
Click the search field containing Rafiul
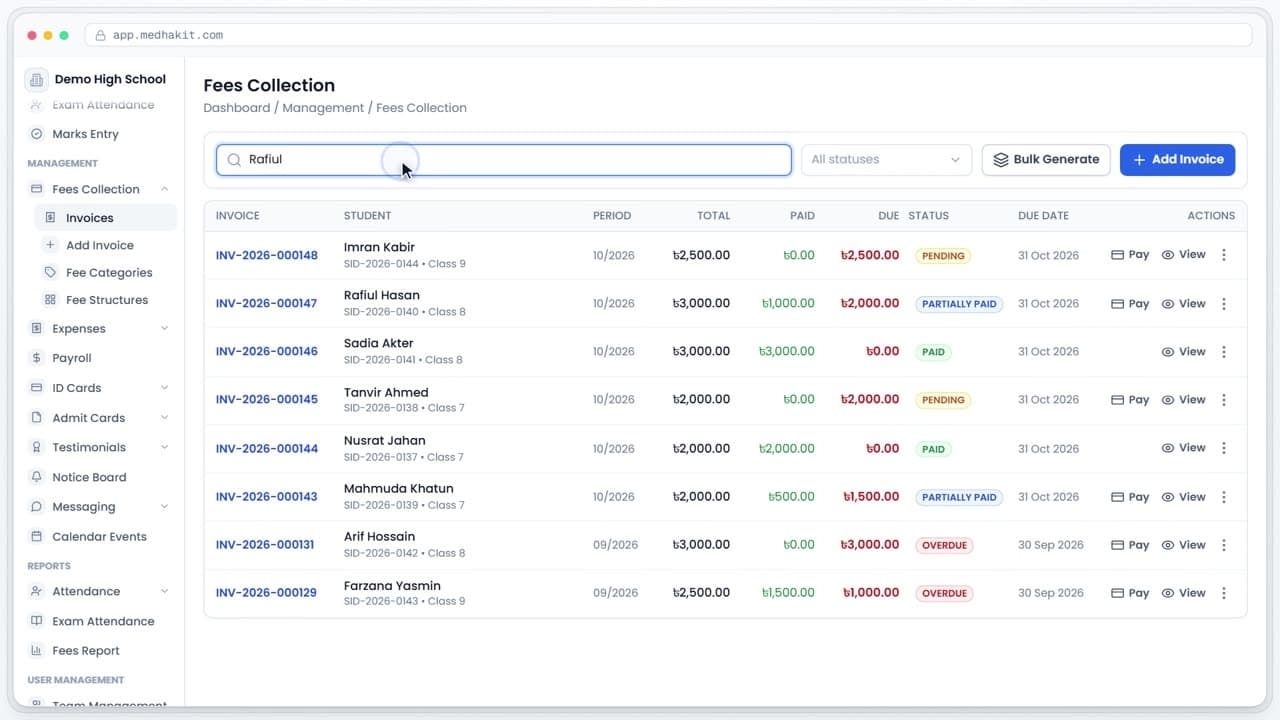pyautogui.click(x=504, y=160)
